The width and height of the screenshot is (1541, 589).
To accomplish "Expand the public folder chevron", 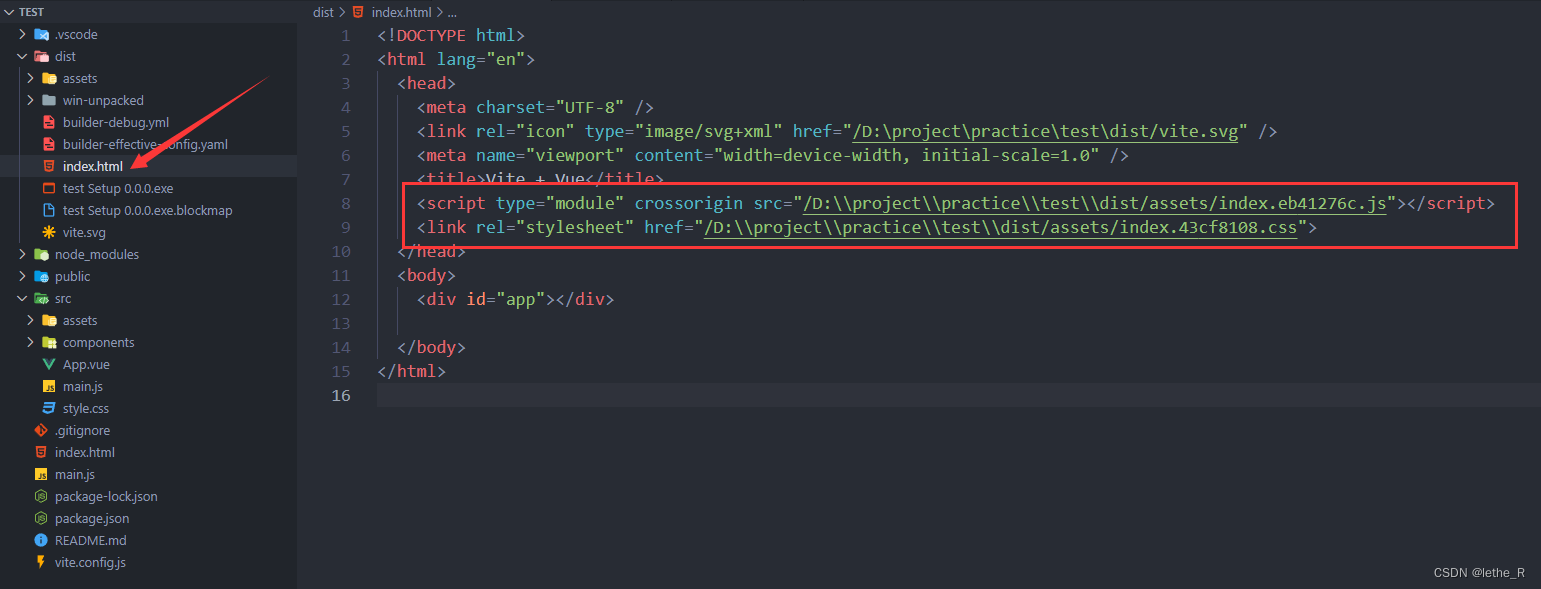I will point(22,276).
